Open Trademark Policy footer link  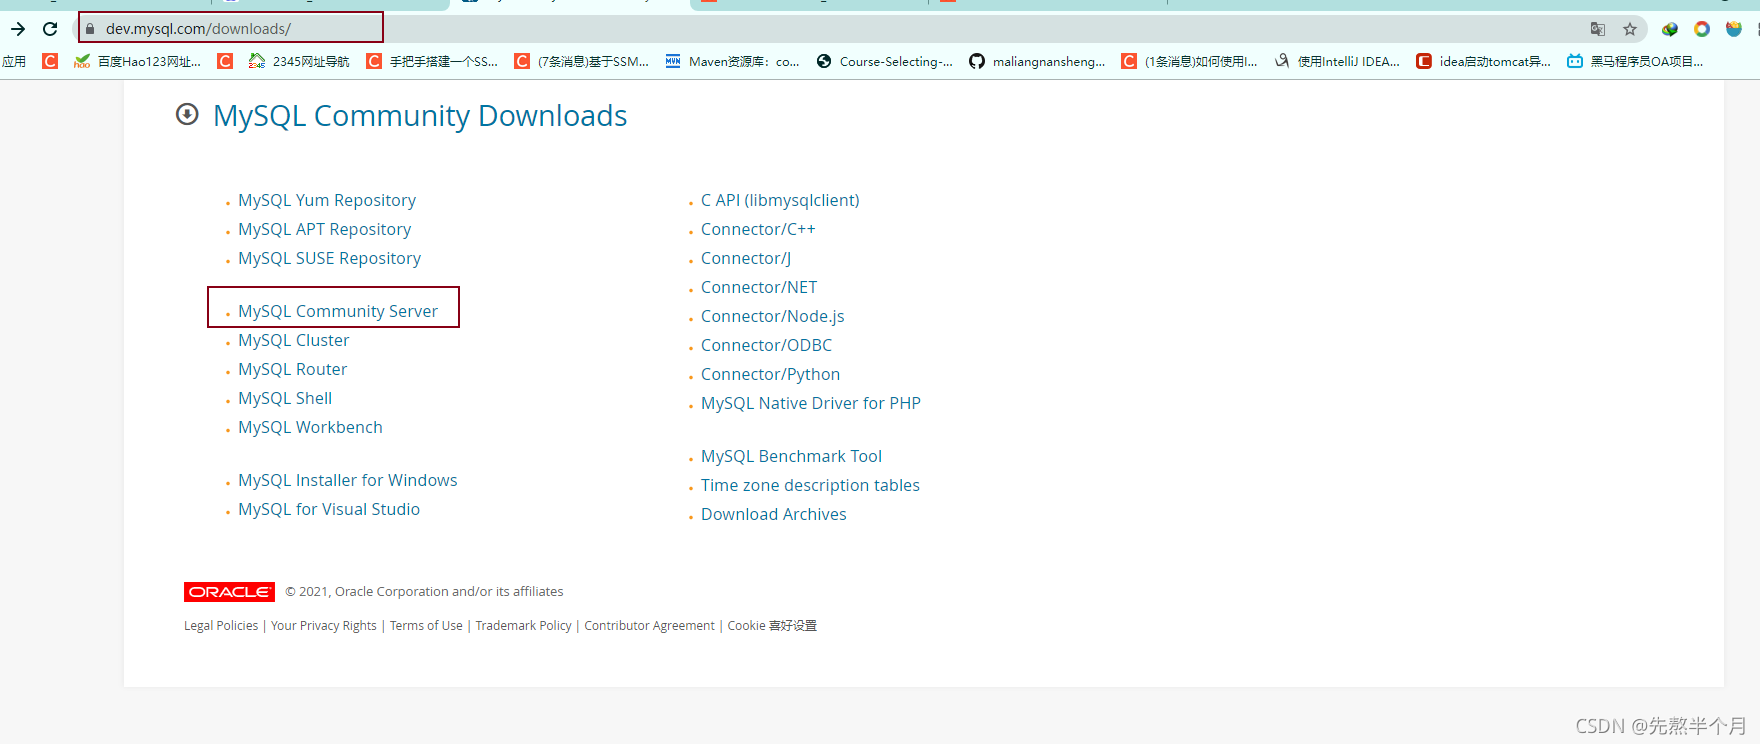pos(523,626)
